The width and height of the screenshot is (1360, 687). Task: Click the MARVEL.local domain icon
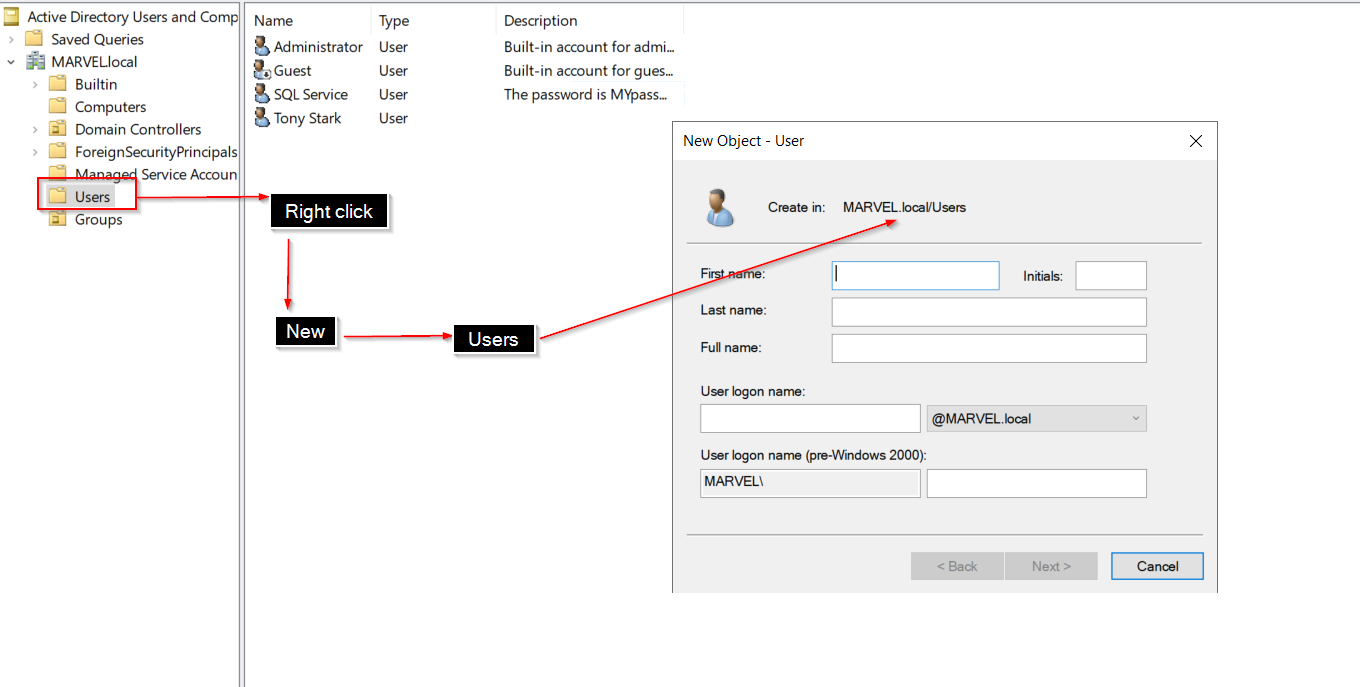pyautogui.click(x=34, y=61)
